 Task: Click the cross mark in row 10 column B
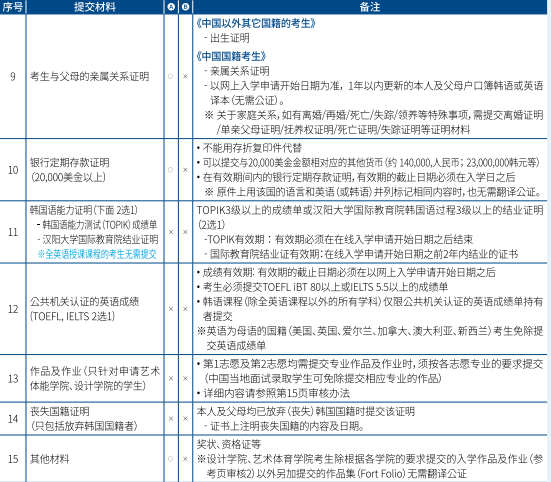185,170
